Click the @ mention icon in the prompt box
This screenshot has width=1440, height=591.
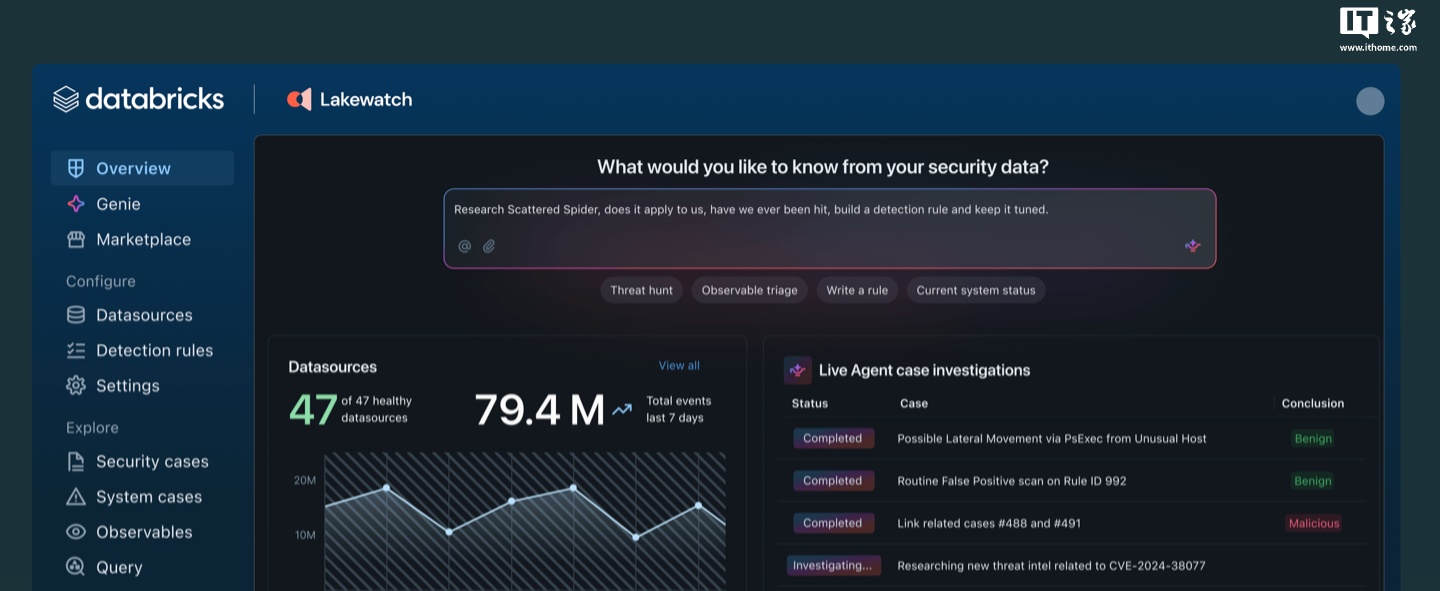[x=464, y=246]
